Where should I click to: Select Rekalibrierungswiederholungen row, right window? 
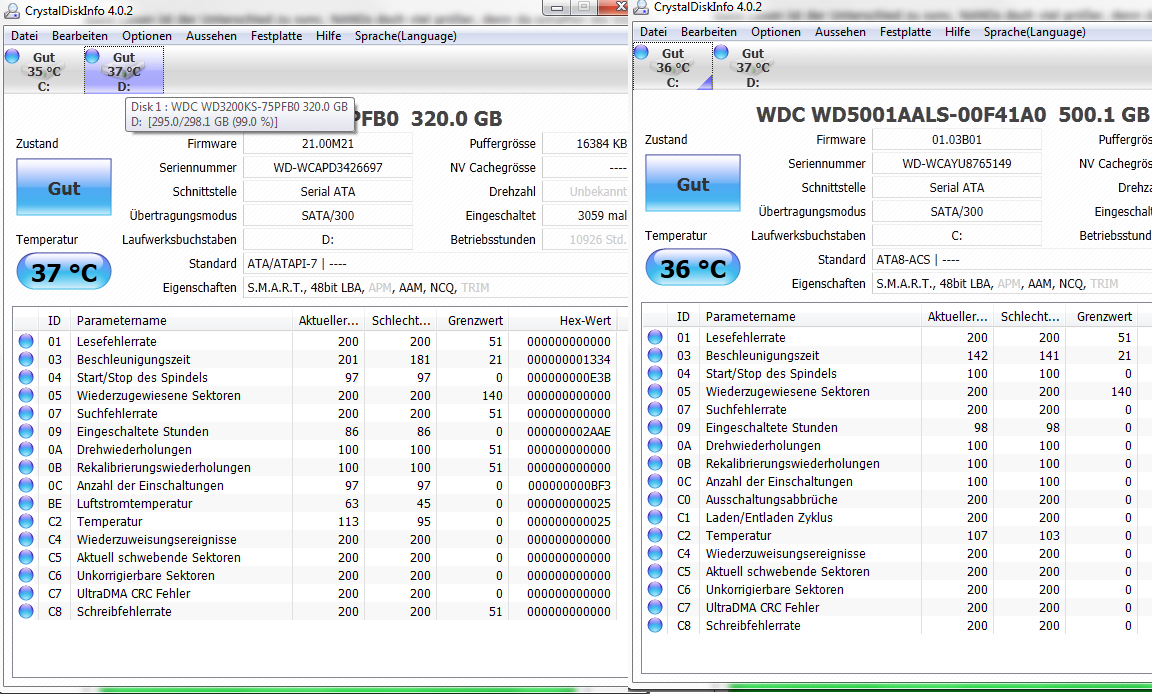pyautogui.click(x=896, y=463)
